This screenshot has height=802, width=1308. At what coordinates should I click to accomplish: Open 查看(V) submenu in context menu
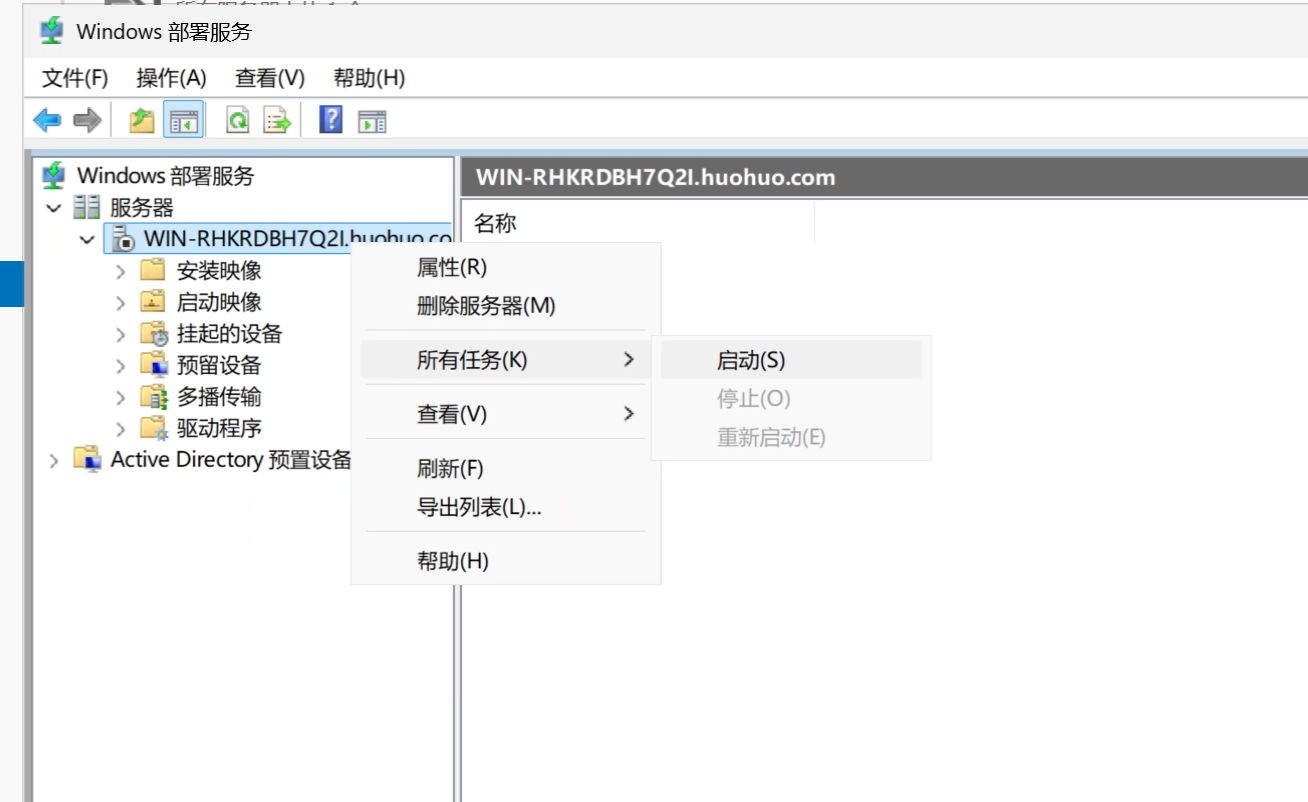pos(505,413)
